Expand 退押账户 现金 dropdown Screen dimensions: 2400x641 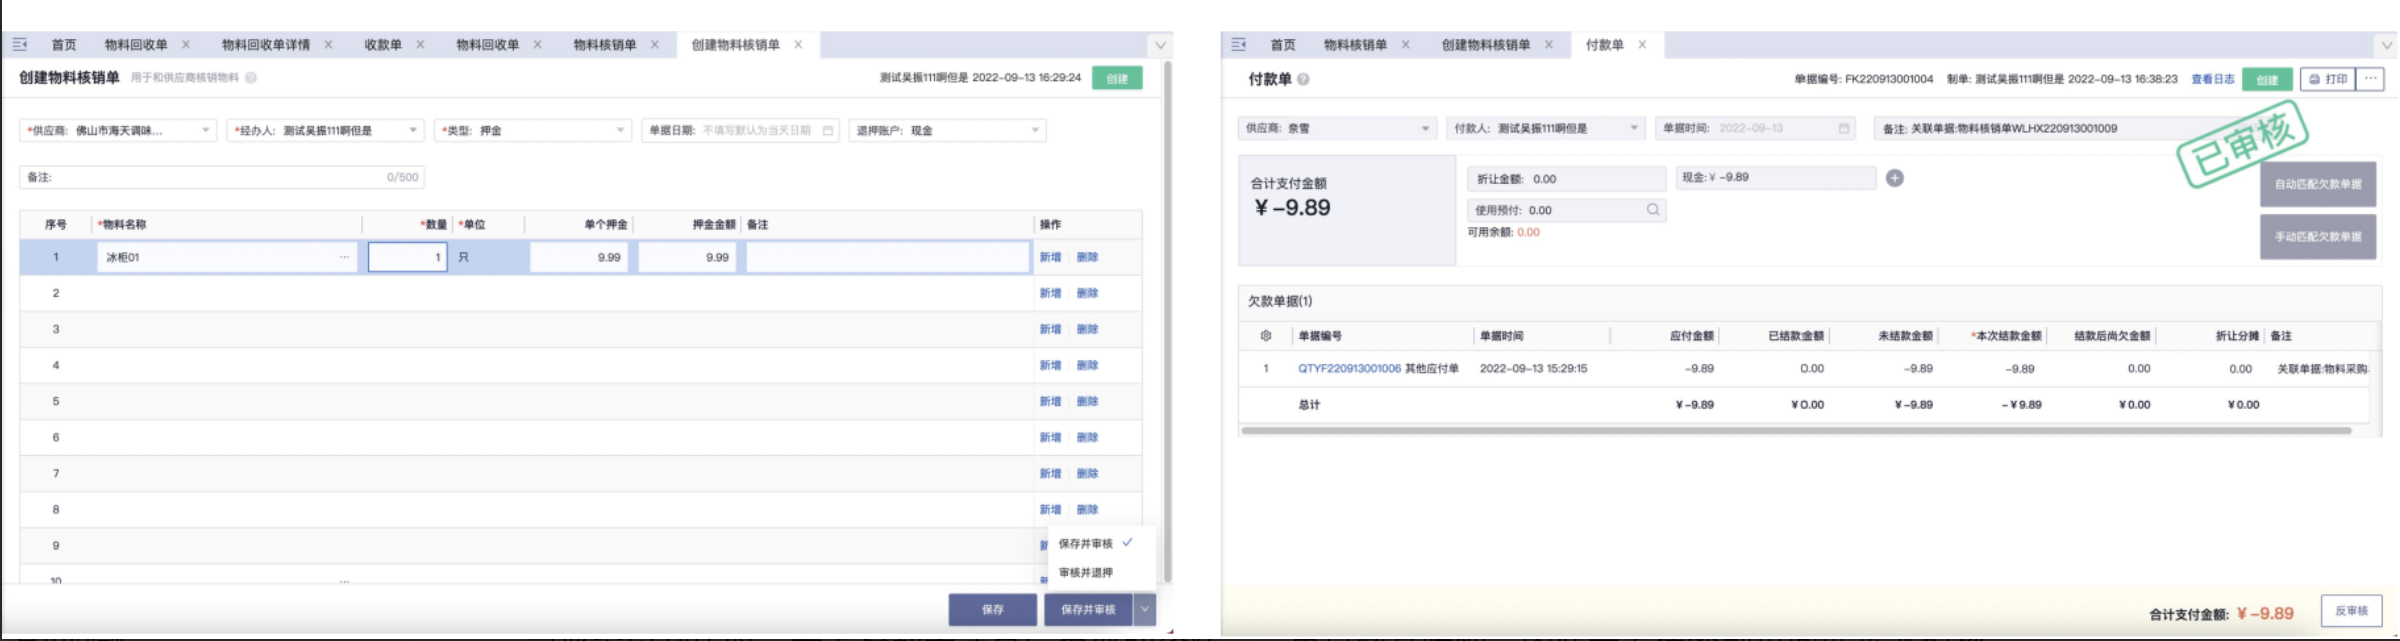click(1035, 131)
